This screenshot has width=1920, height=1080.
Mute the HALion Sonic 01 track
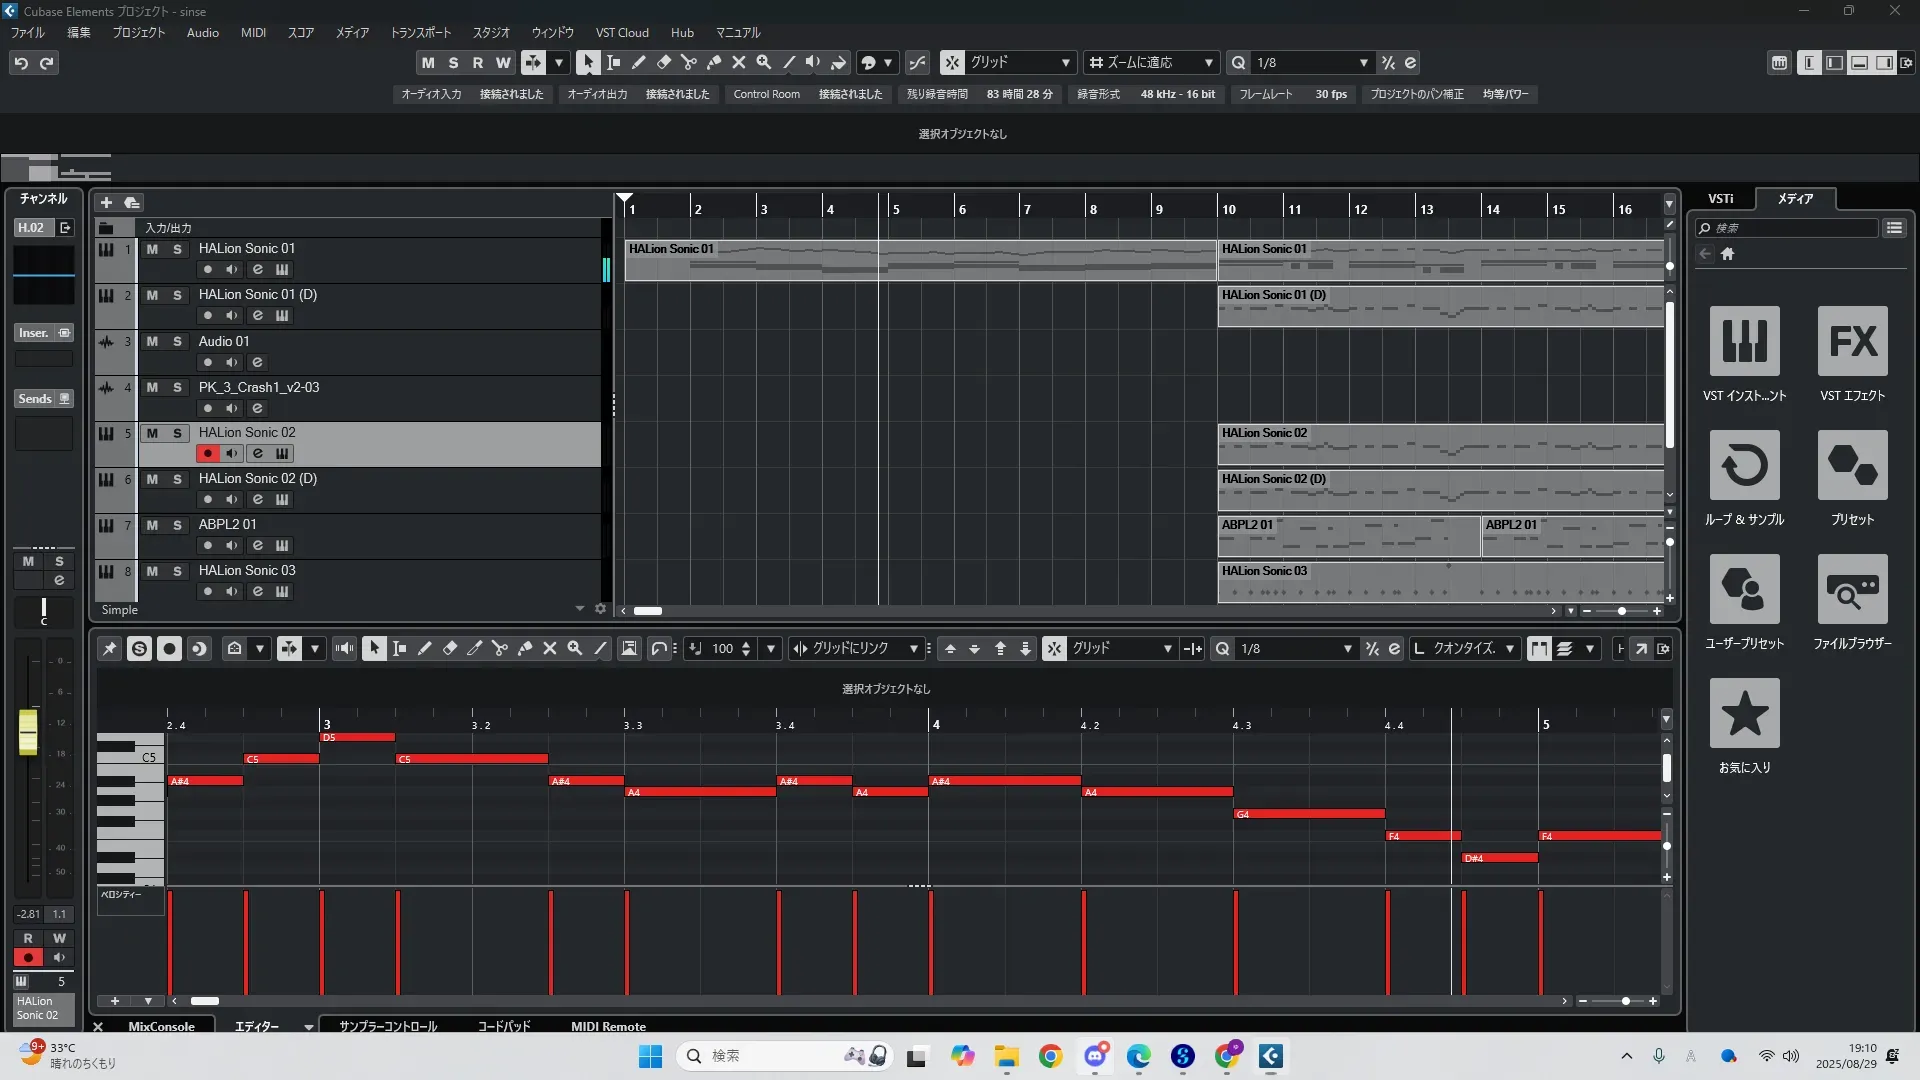[152, 249]
